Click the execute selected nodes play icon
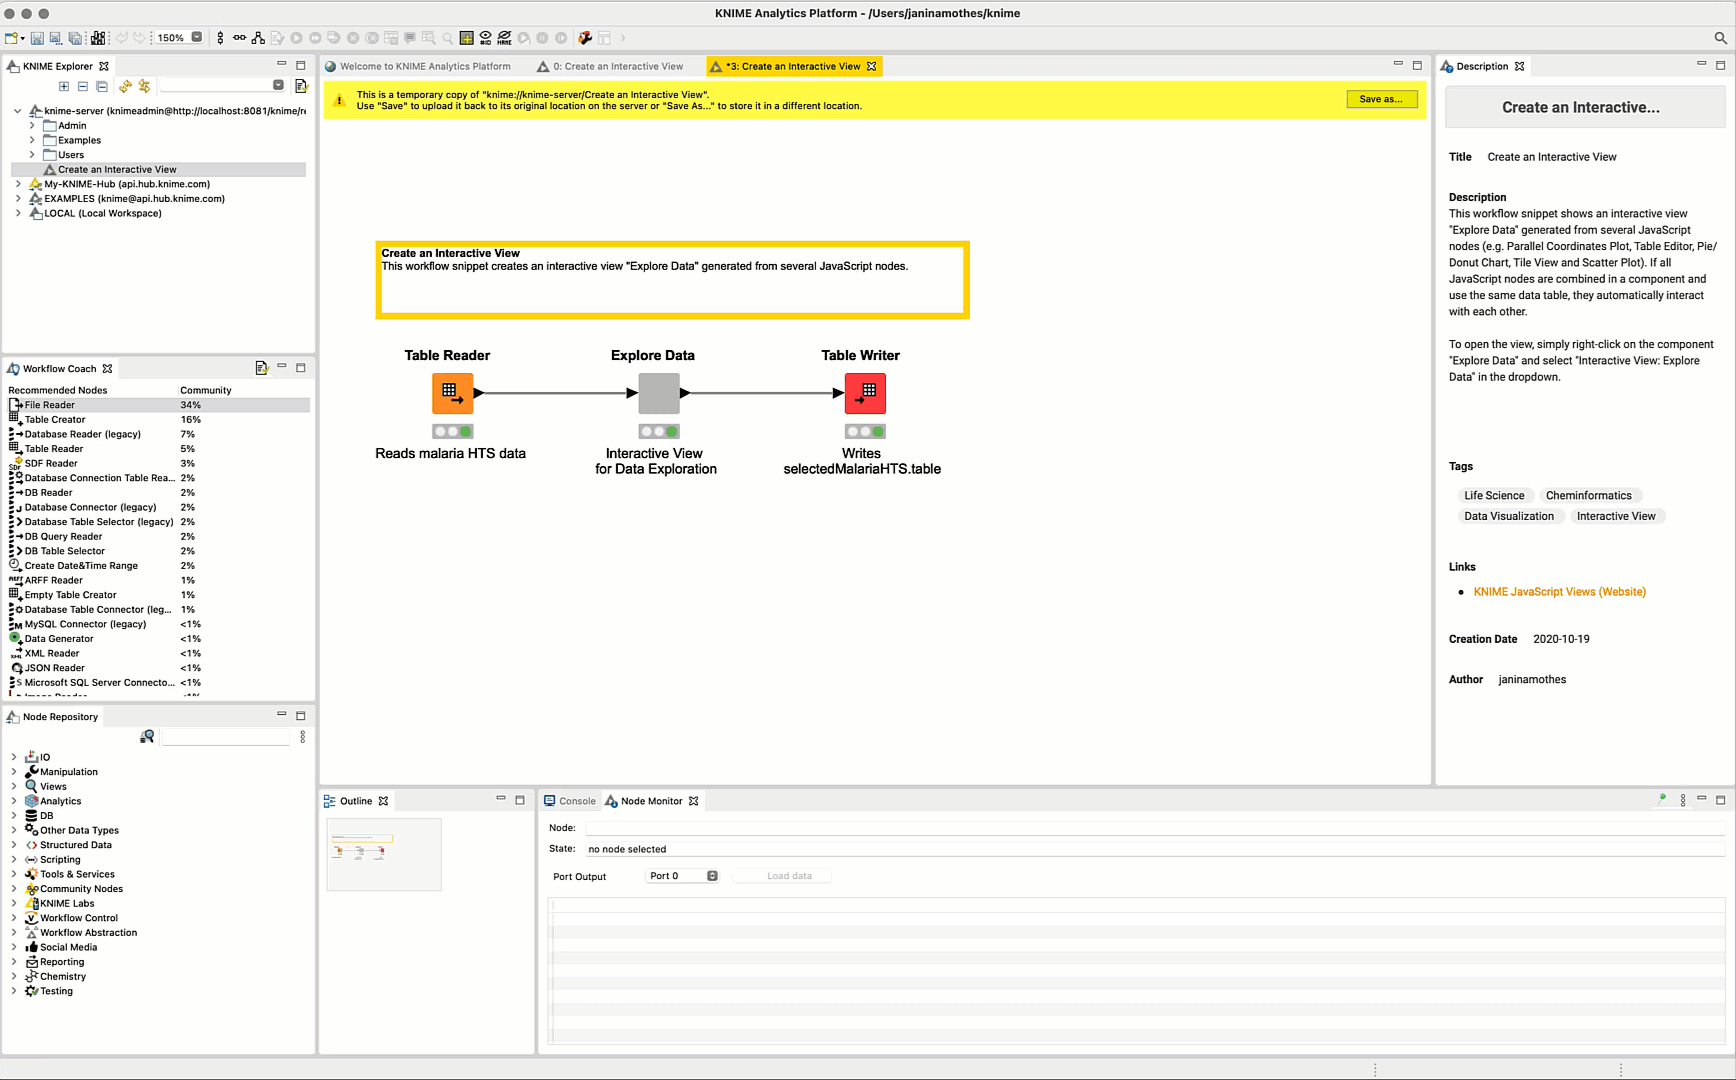The width and height of the screenshot is (1736, 1080). (296, 38)
